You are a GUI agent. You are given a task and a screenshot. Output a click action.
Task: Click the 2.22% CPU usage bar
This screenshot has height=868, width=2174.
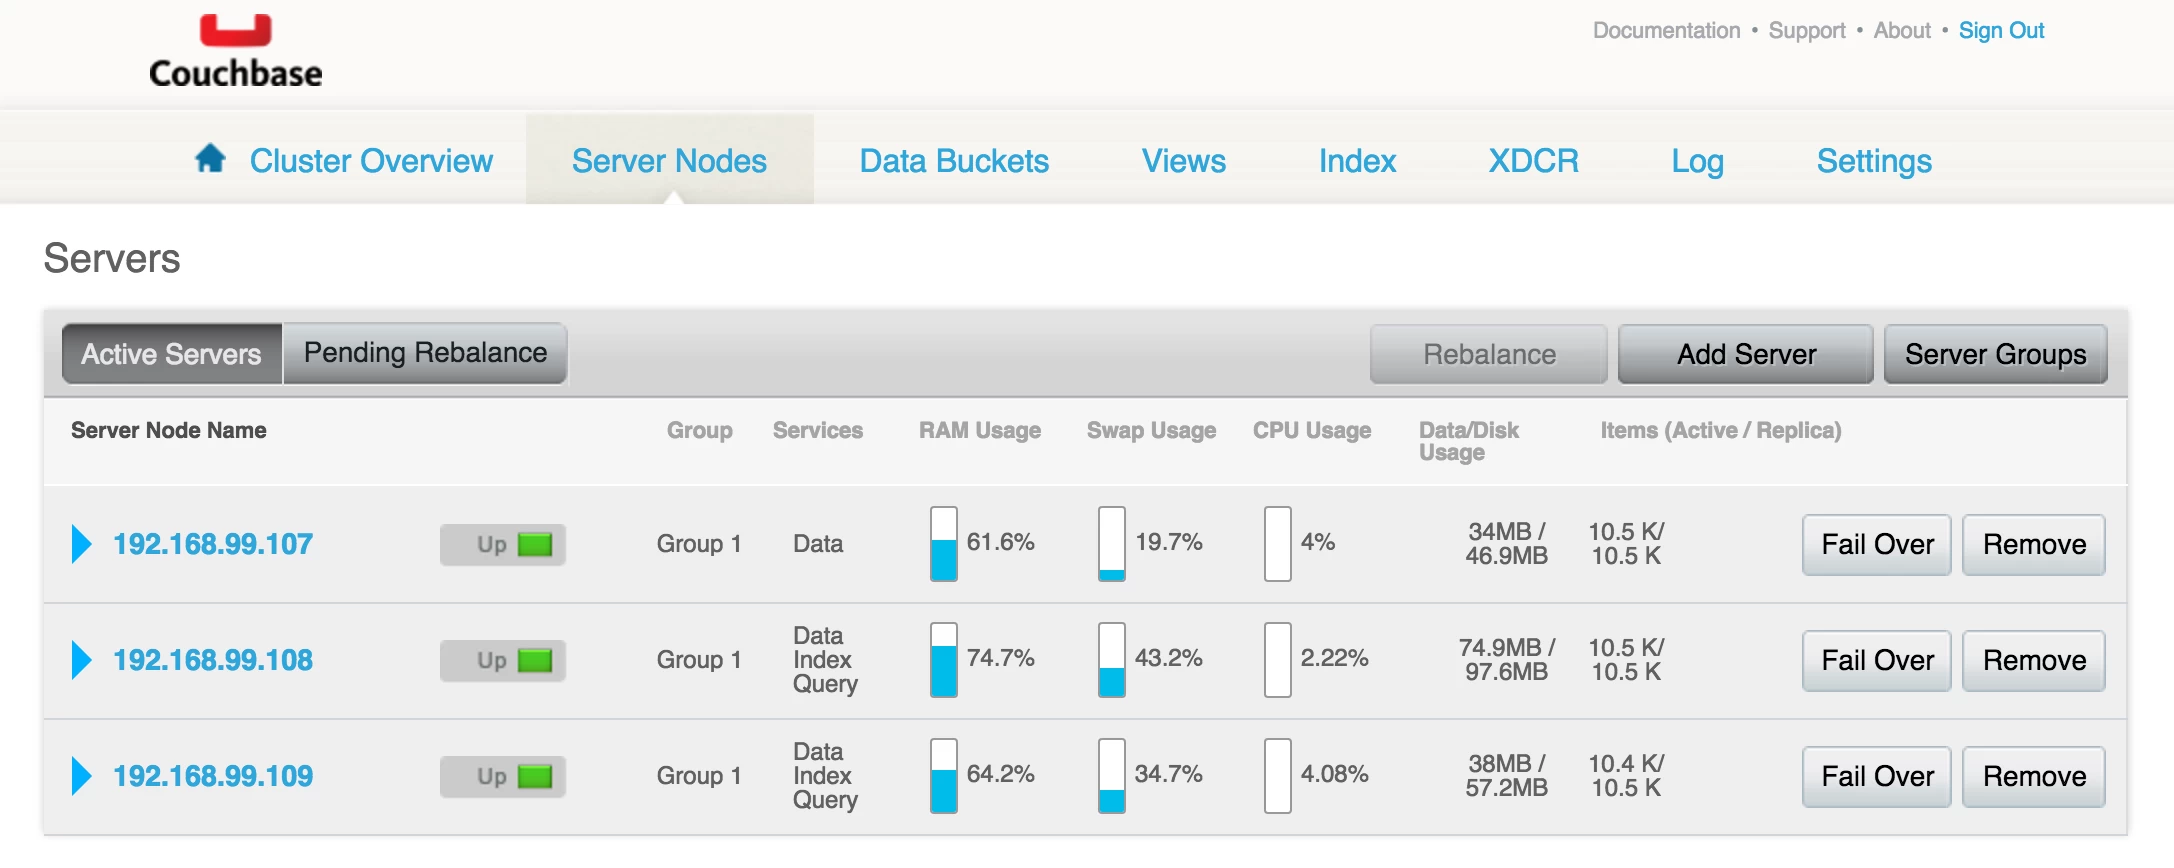coord(1278,660)
